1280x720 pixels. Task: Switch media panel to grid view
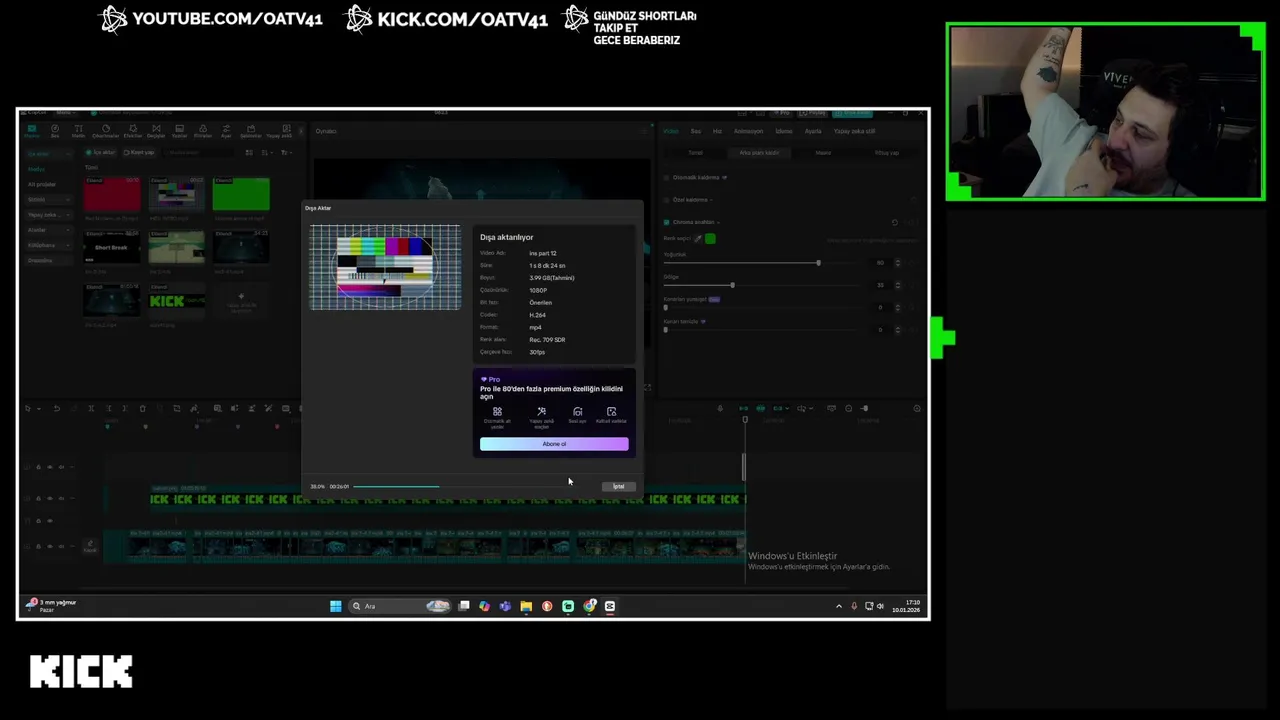point(249,153)
